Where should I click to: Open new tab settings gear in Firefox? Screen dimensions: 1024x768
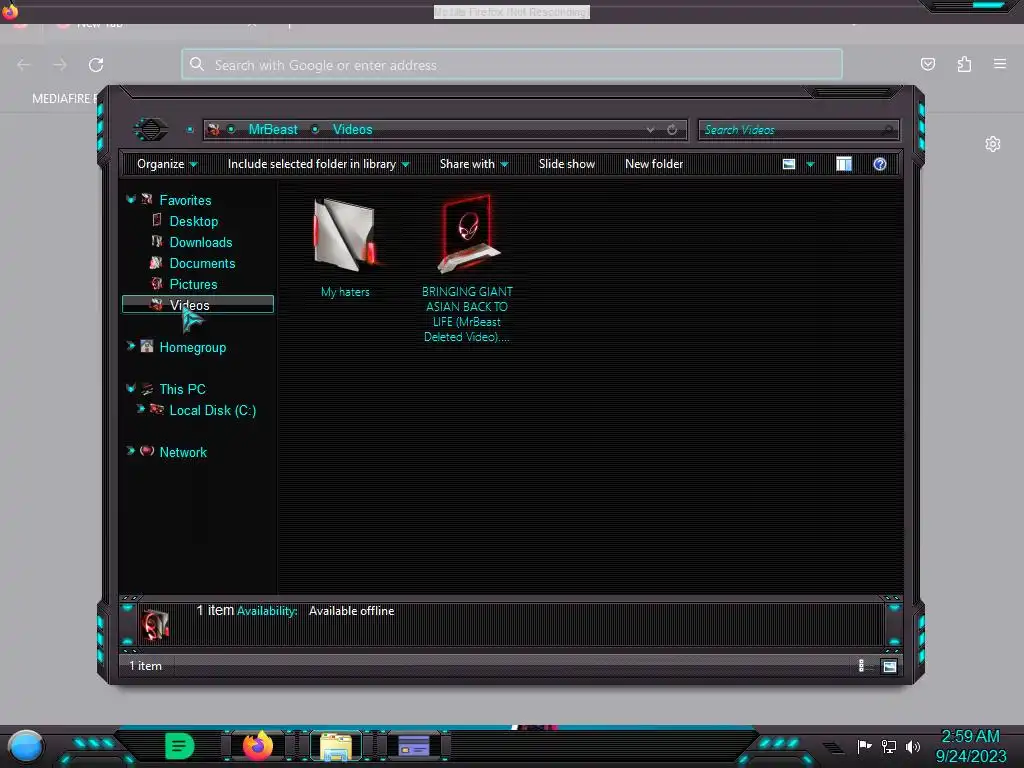[x=993, y=144]
